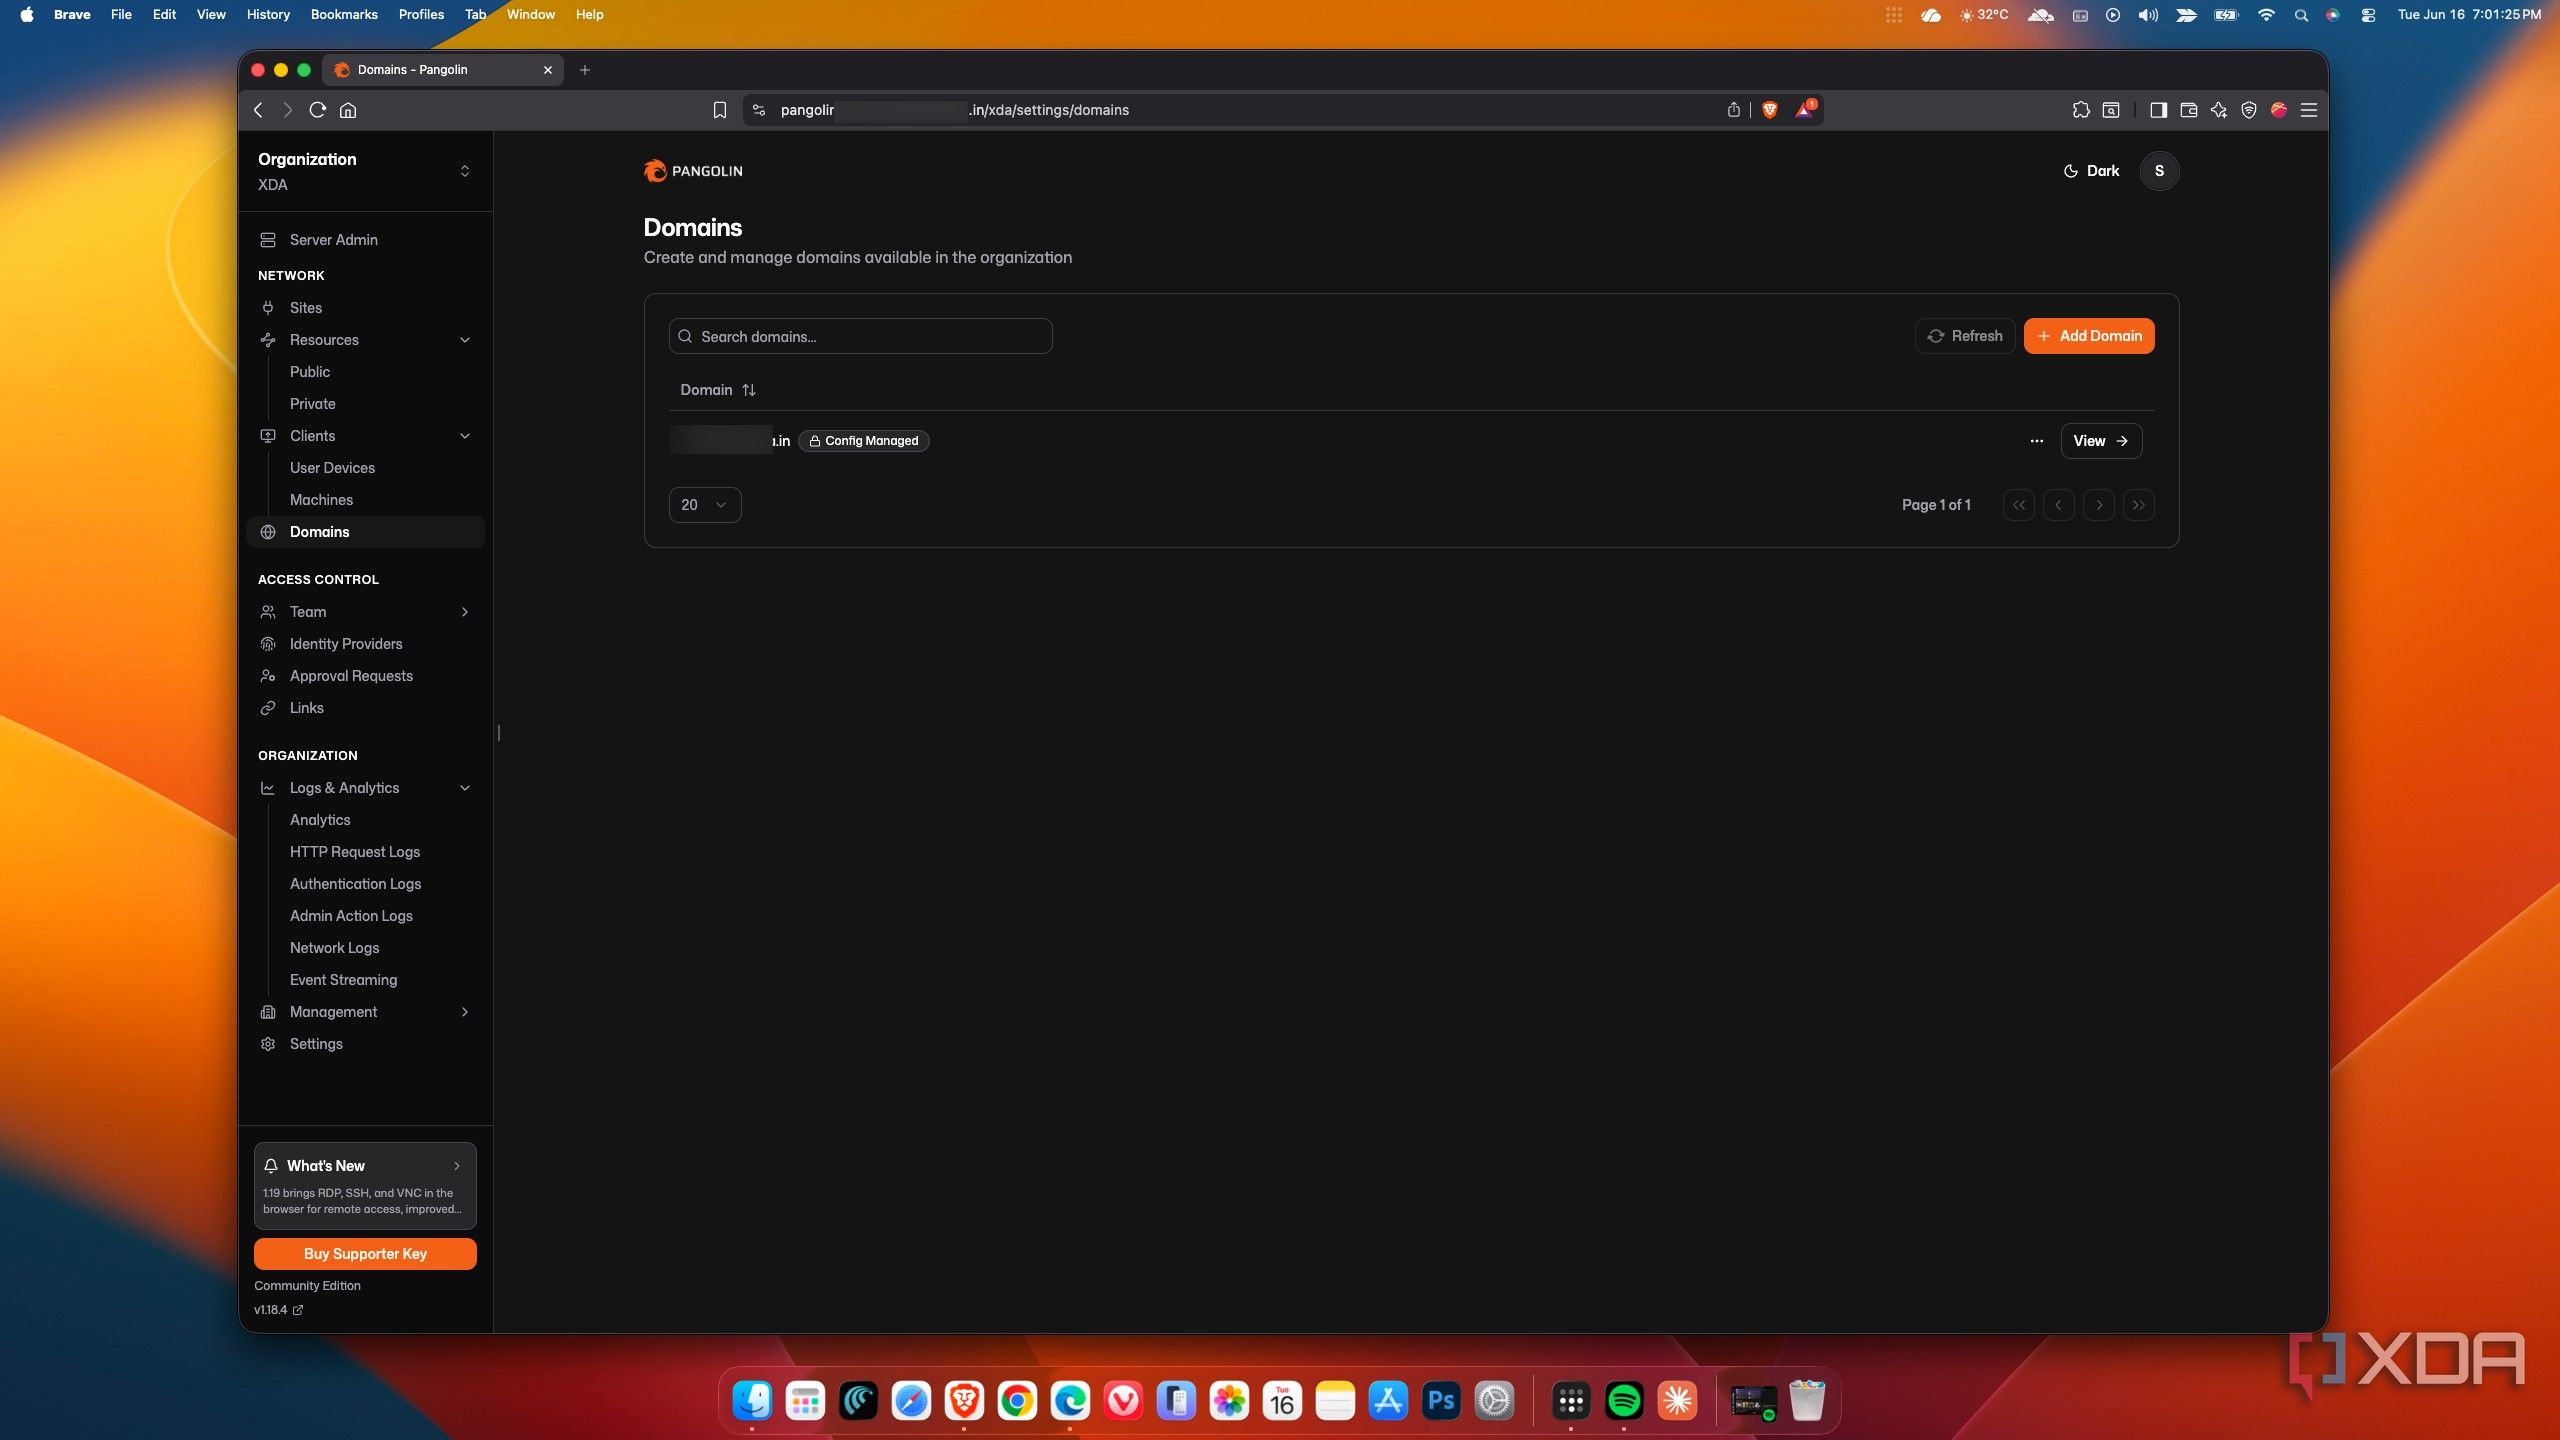
Task: Open the Brave extensions puzzle icon
Action: tap(2081, 110)
